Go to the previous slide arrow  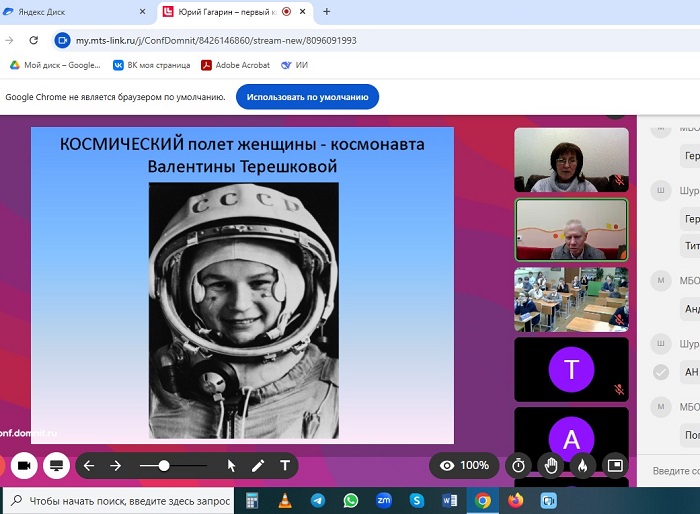pos(89,465)
